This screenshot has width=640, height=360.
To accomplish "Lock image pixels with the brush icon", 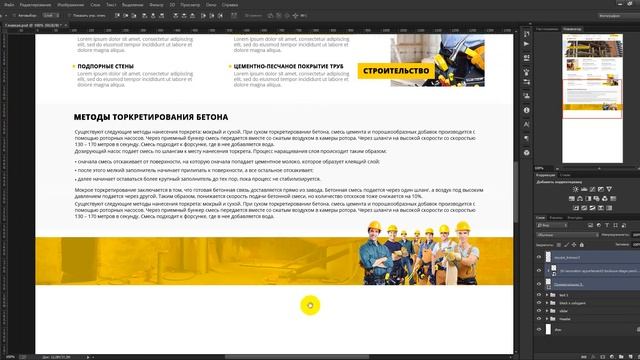I will pos(566,245).
